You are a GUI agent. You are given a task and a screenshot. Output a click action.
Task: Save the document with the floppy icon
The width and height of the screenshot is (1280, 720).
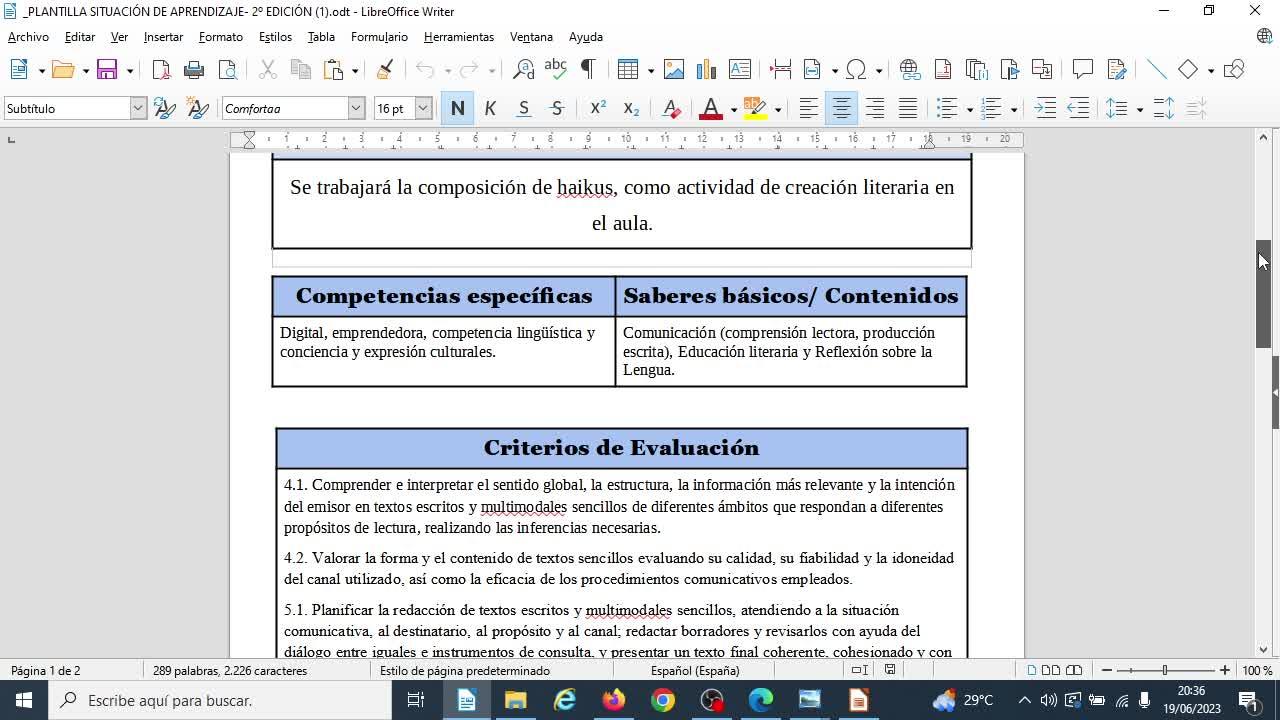[x=108, y=69]
